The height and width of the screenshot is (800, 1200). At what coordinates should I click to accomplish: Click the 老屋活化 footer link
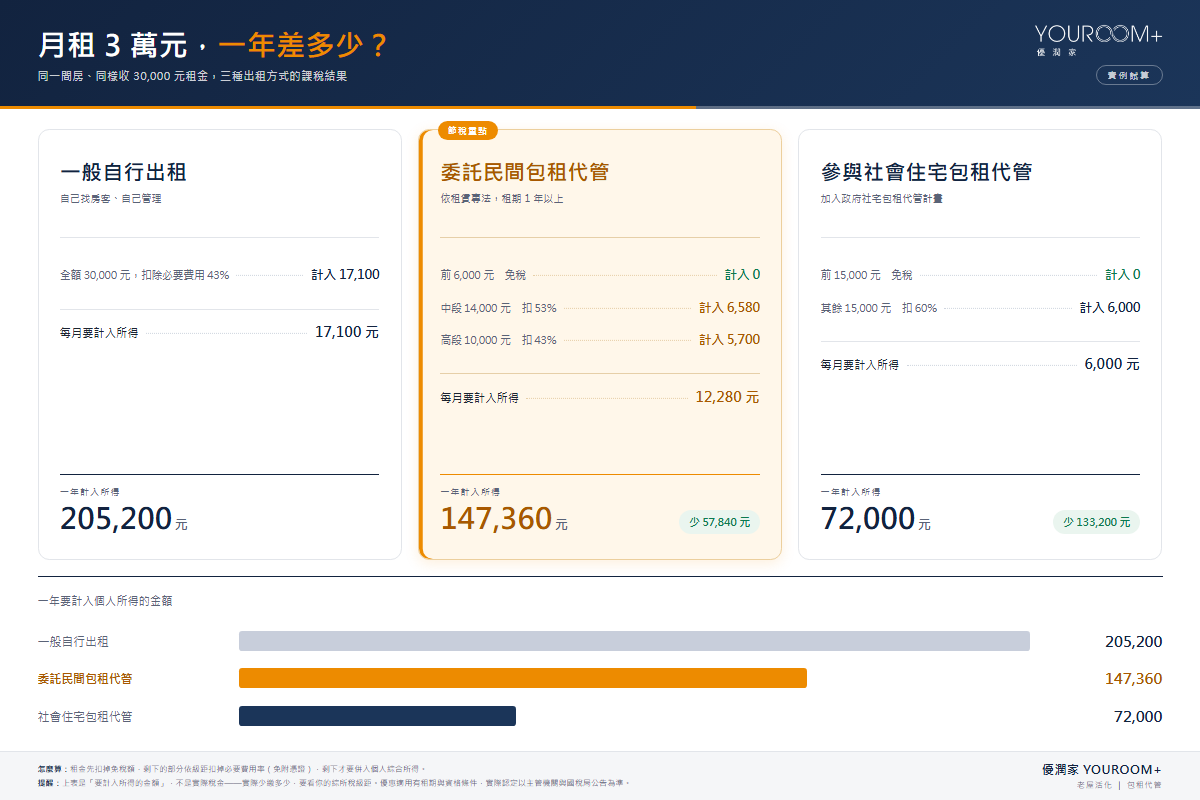(x=1093, y=786)
